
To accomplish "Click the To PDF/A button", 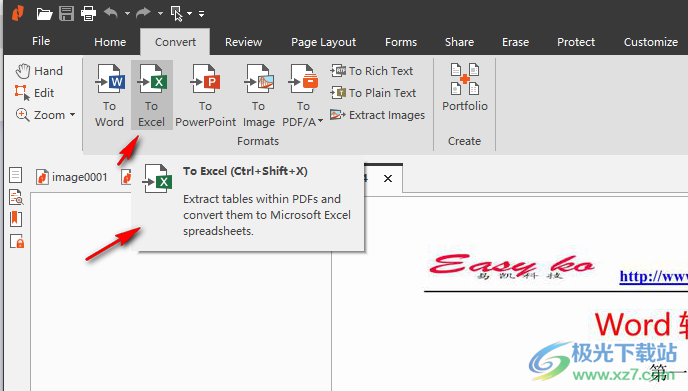I will 302,95.
